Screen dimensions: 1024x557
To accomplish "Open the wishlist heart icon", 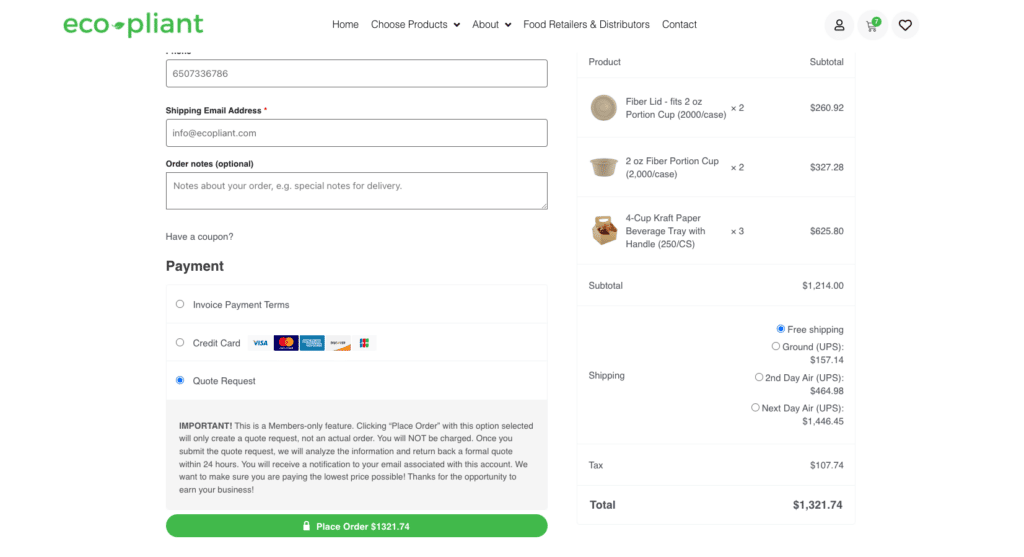I will [905, 25].
